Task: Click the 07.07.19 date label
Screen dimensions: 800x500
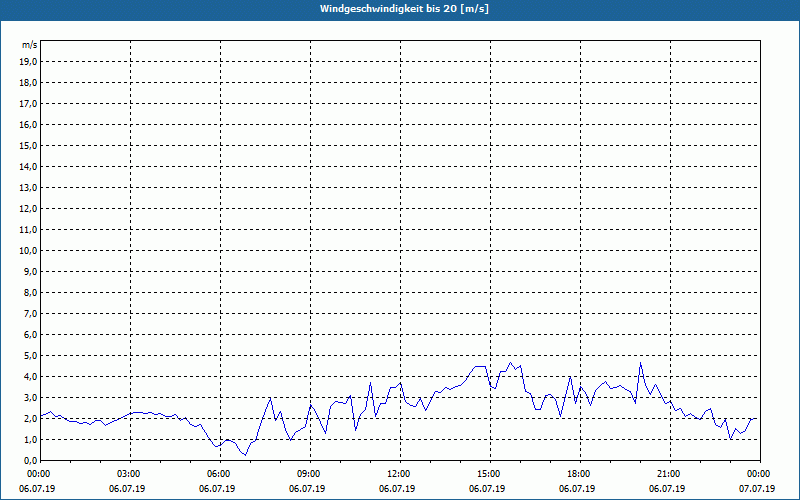Action: 757,489
